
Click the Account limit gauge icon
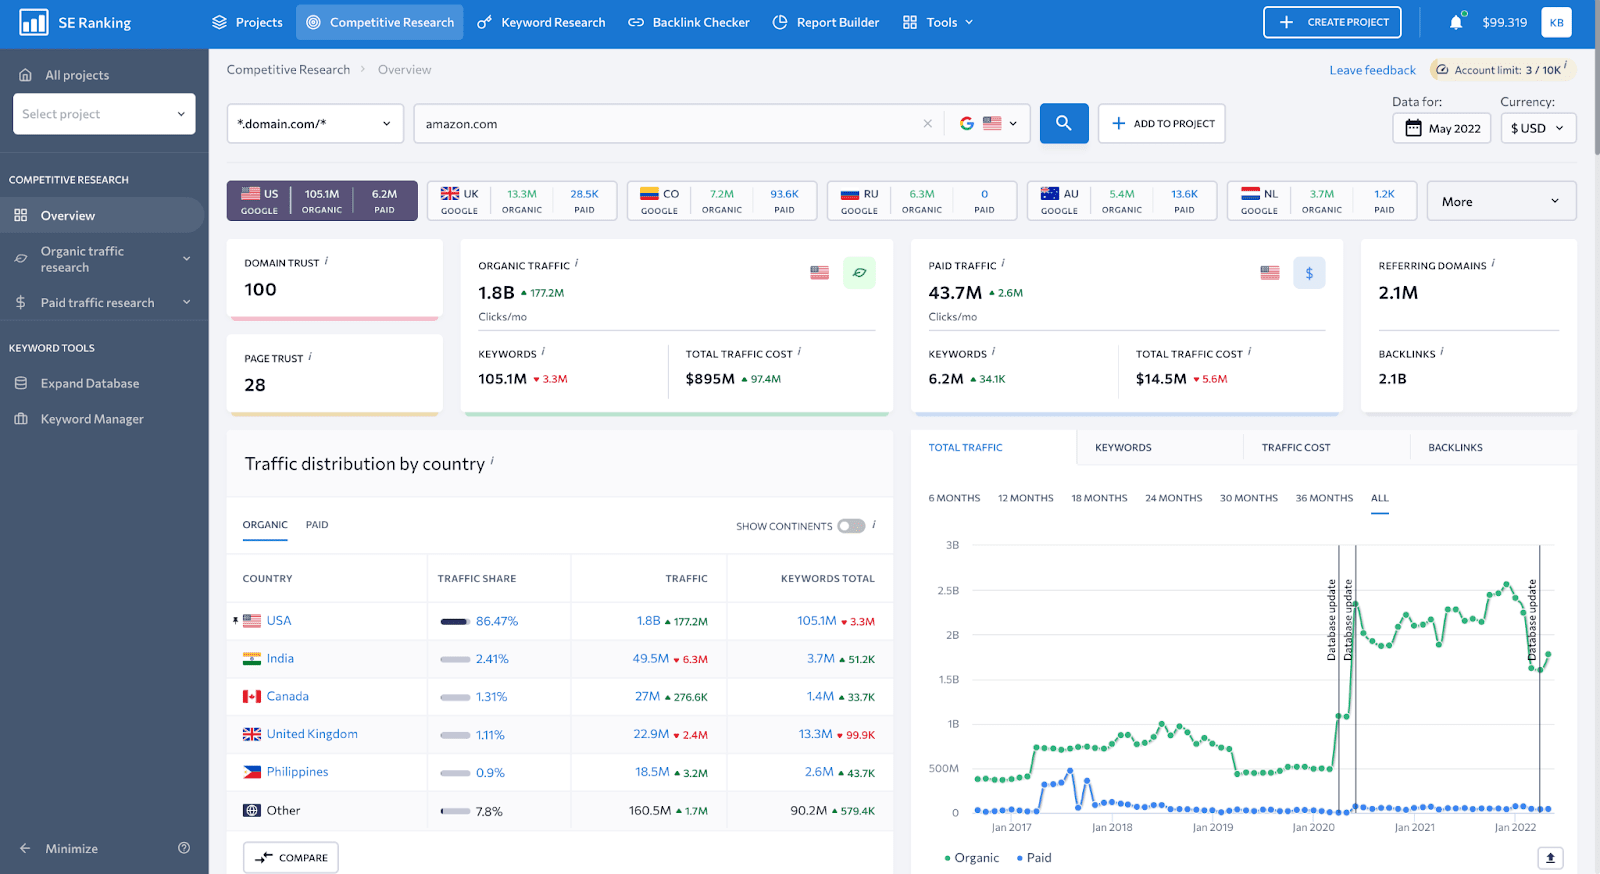pos(1442,70)
